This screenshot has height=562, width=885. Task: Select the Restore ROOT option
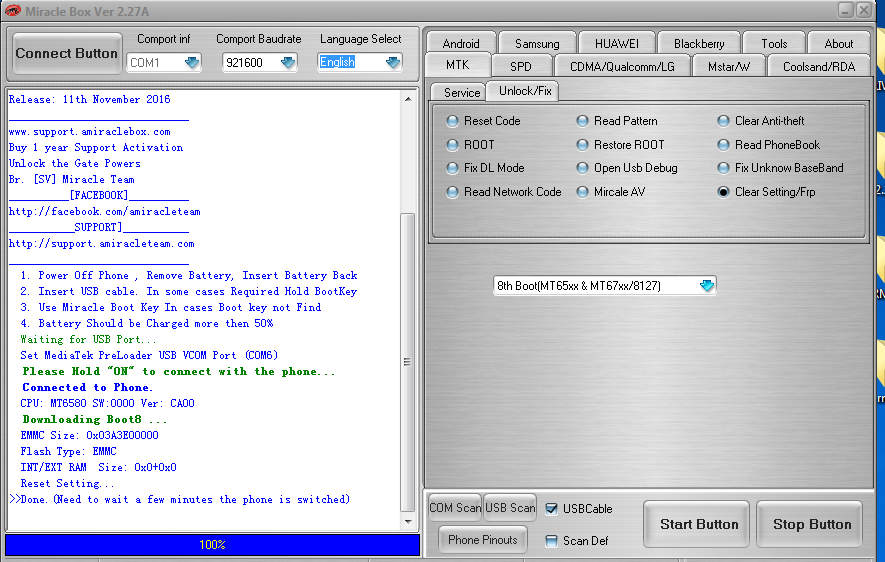coord(582,145)
